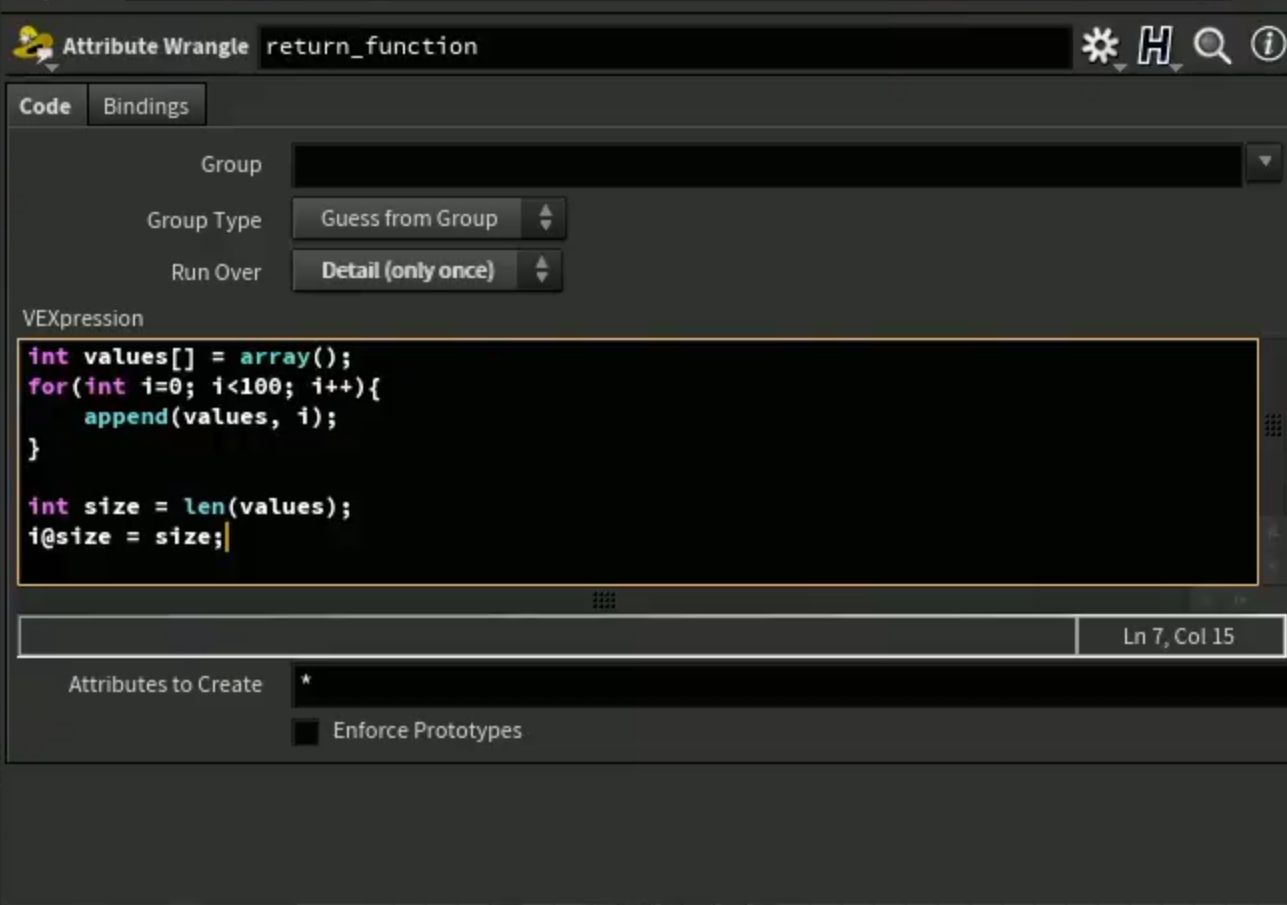1287x905 pixels.
Task: Click the resize grip below the code editor
Action: [x=604, y=600]
